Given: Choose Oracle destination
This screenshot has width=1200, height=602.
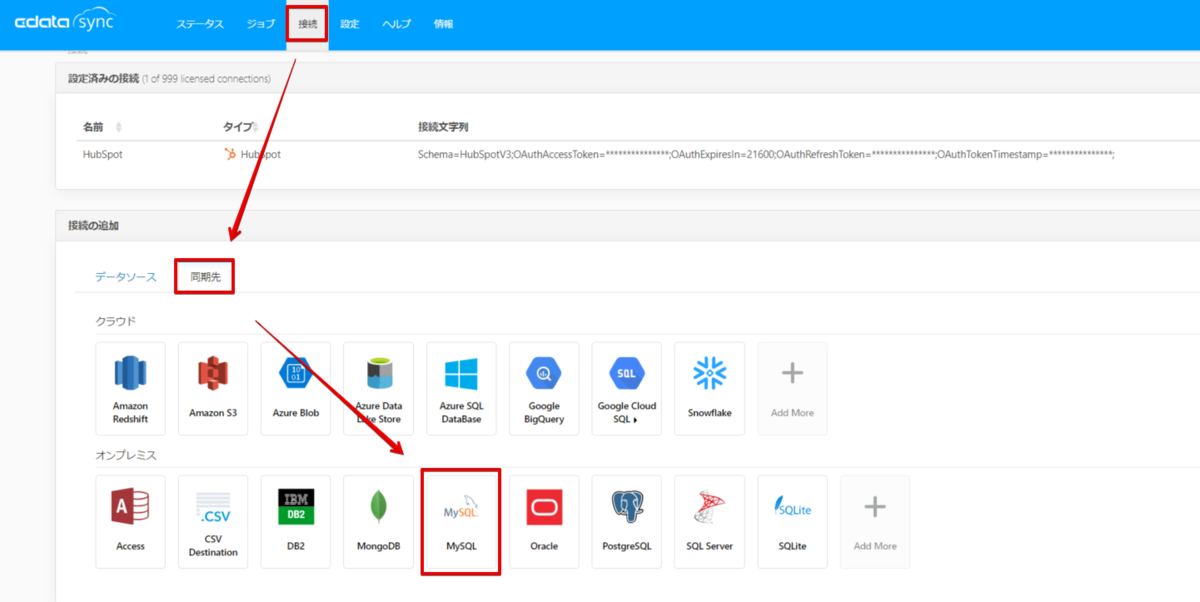Looking at the screenshot, I should point(544,522).
